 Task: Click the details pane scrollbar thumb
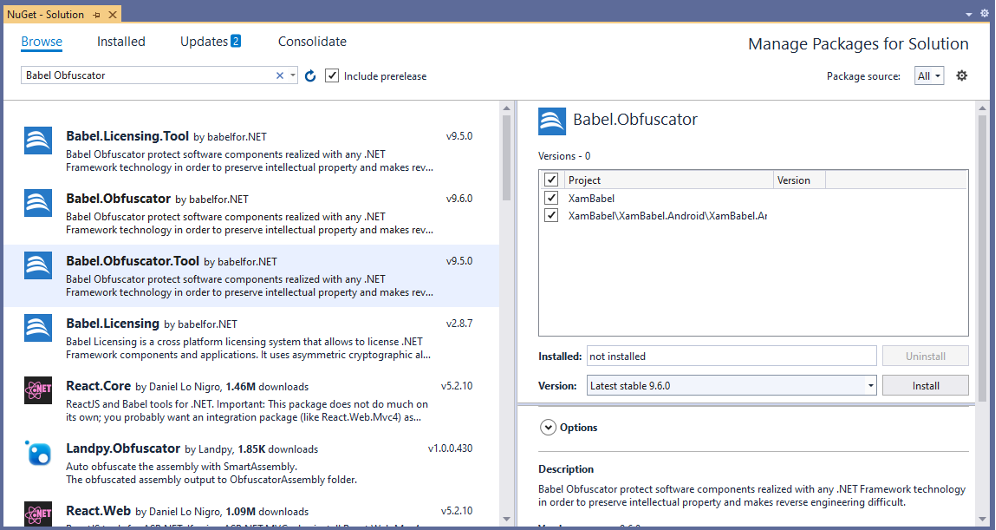[982, 258]
